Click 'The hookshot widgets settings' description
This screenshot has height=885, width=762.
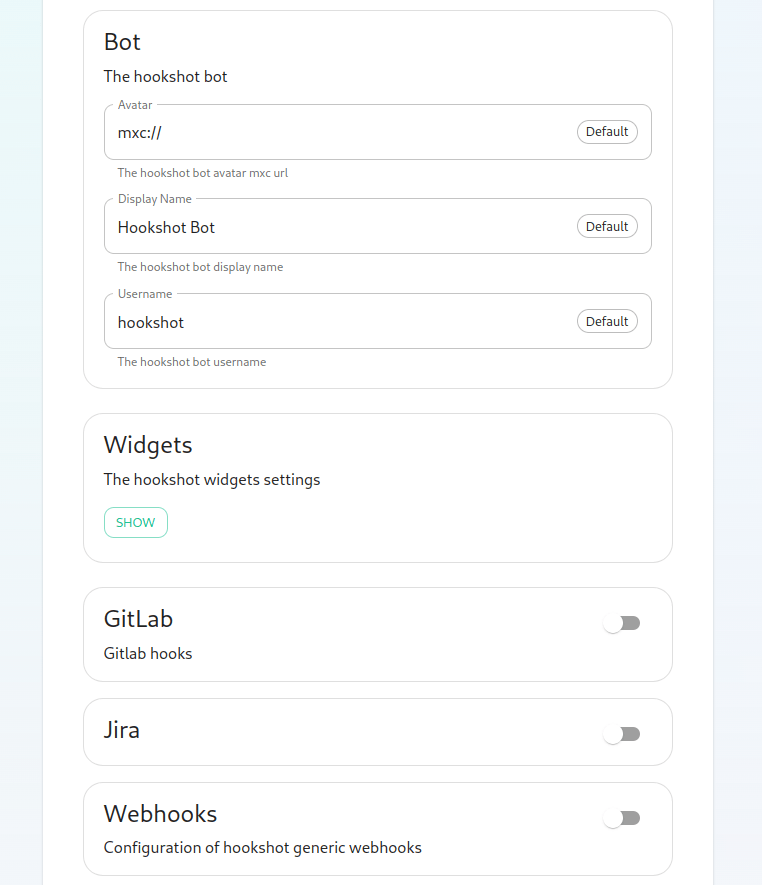click(x=212, y=480)
